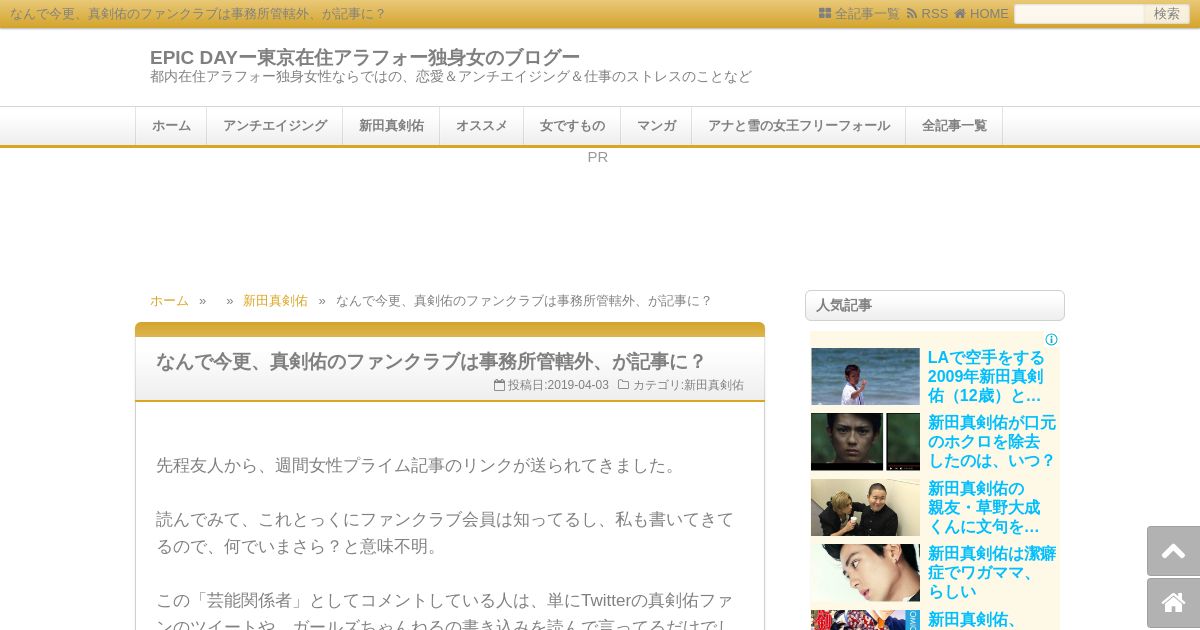Click the HOME text link in top bar
The width and height of the screenshot is (1200, 630).
[989, 14]
